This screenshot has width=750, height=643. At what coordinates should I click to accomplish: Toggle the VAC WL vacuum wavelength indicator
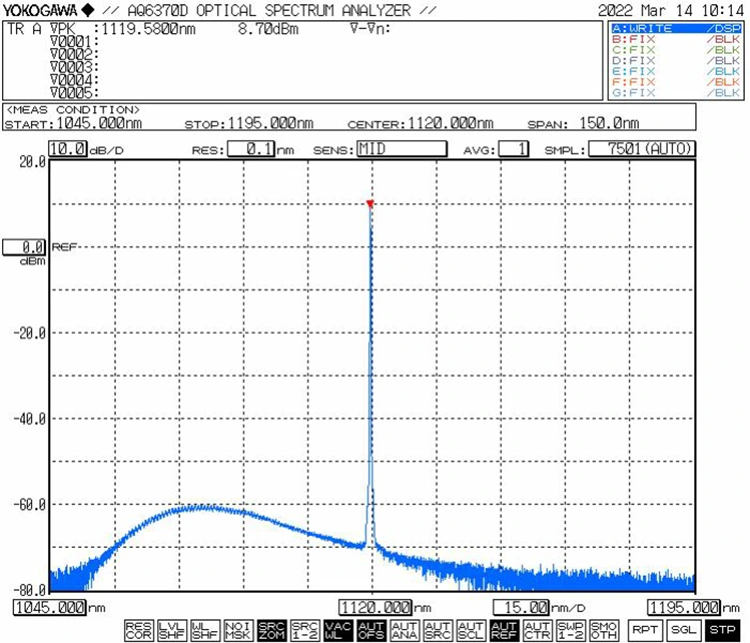click(x=337, y=630)
